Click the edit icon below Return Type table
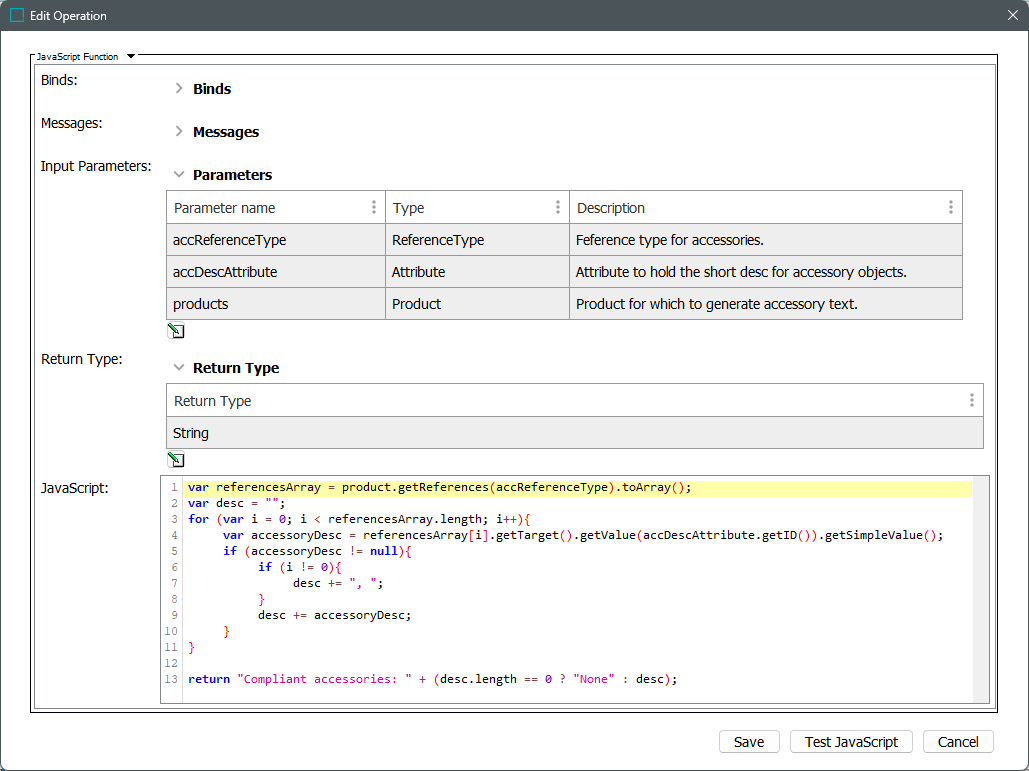 pyautogui.click(x=176, y=460)
